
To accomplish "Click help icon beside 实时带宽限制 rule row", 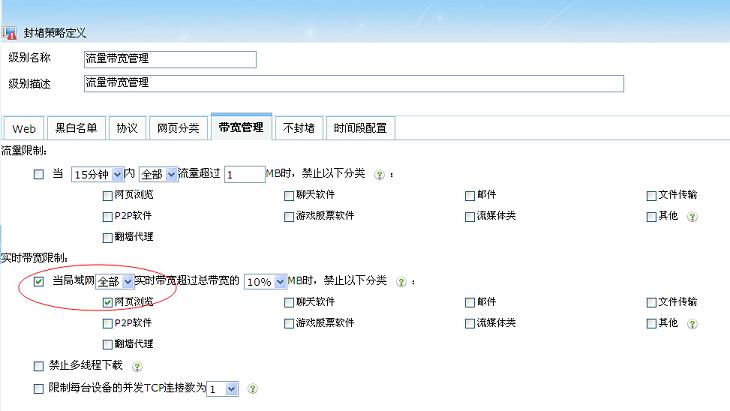I will (x=403, y=282).
